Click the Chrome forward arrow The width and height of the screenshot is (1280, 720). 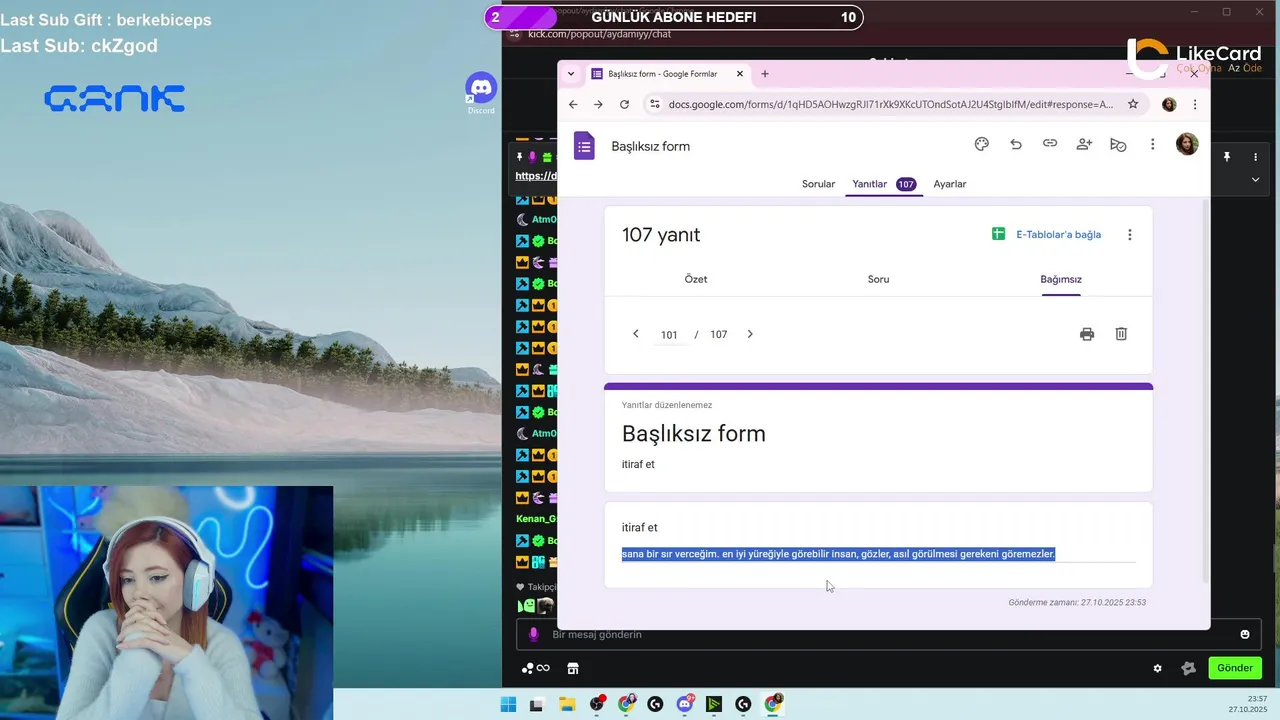tap(598, 104)
